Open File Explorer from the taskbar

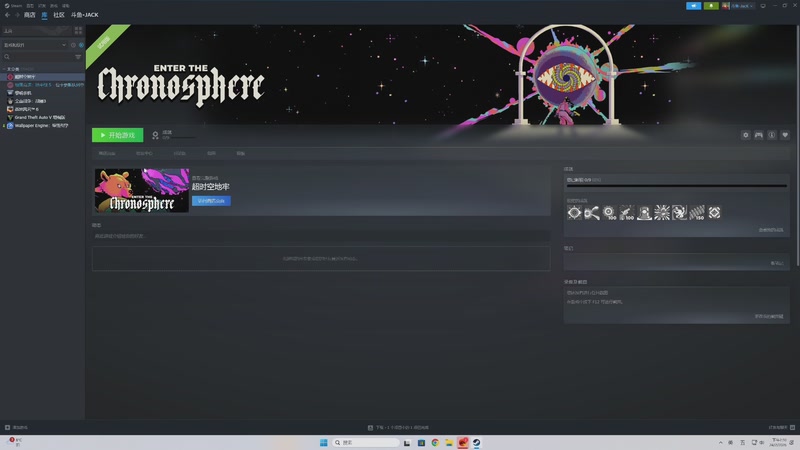tap(449, 442)
